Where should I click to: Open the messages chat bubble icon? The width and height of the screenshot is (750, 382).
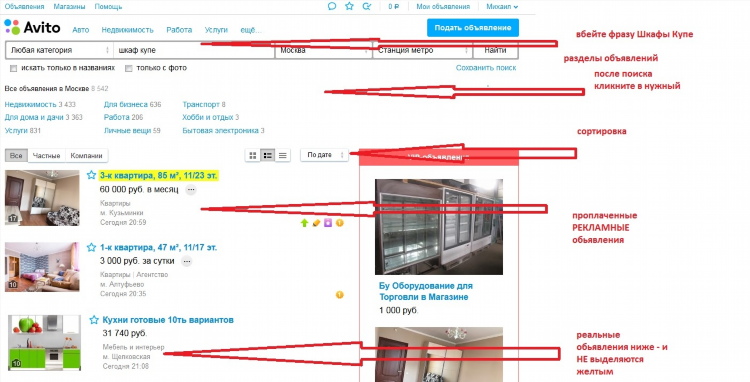click(x=332, y=6)
